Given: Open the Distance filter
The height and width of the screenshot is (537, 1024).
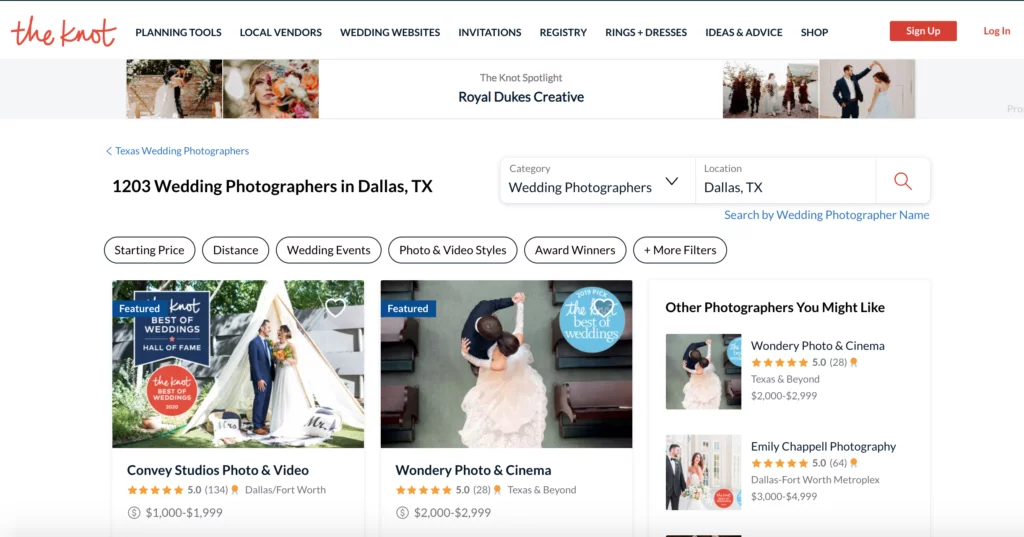Looking at the screenshot, I should click(236, 250).
